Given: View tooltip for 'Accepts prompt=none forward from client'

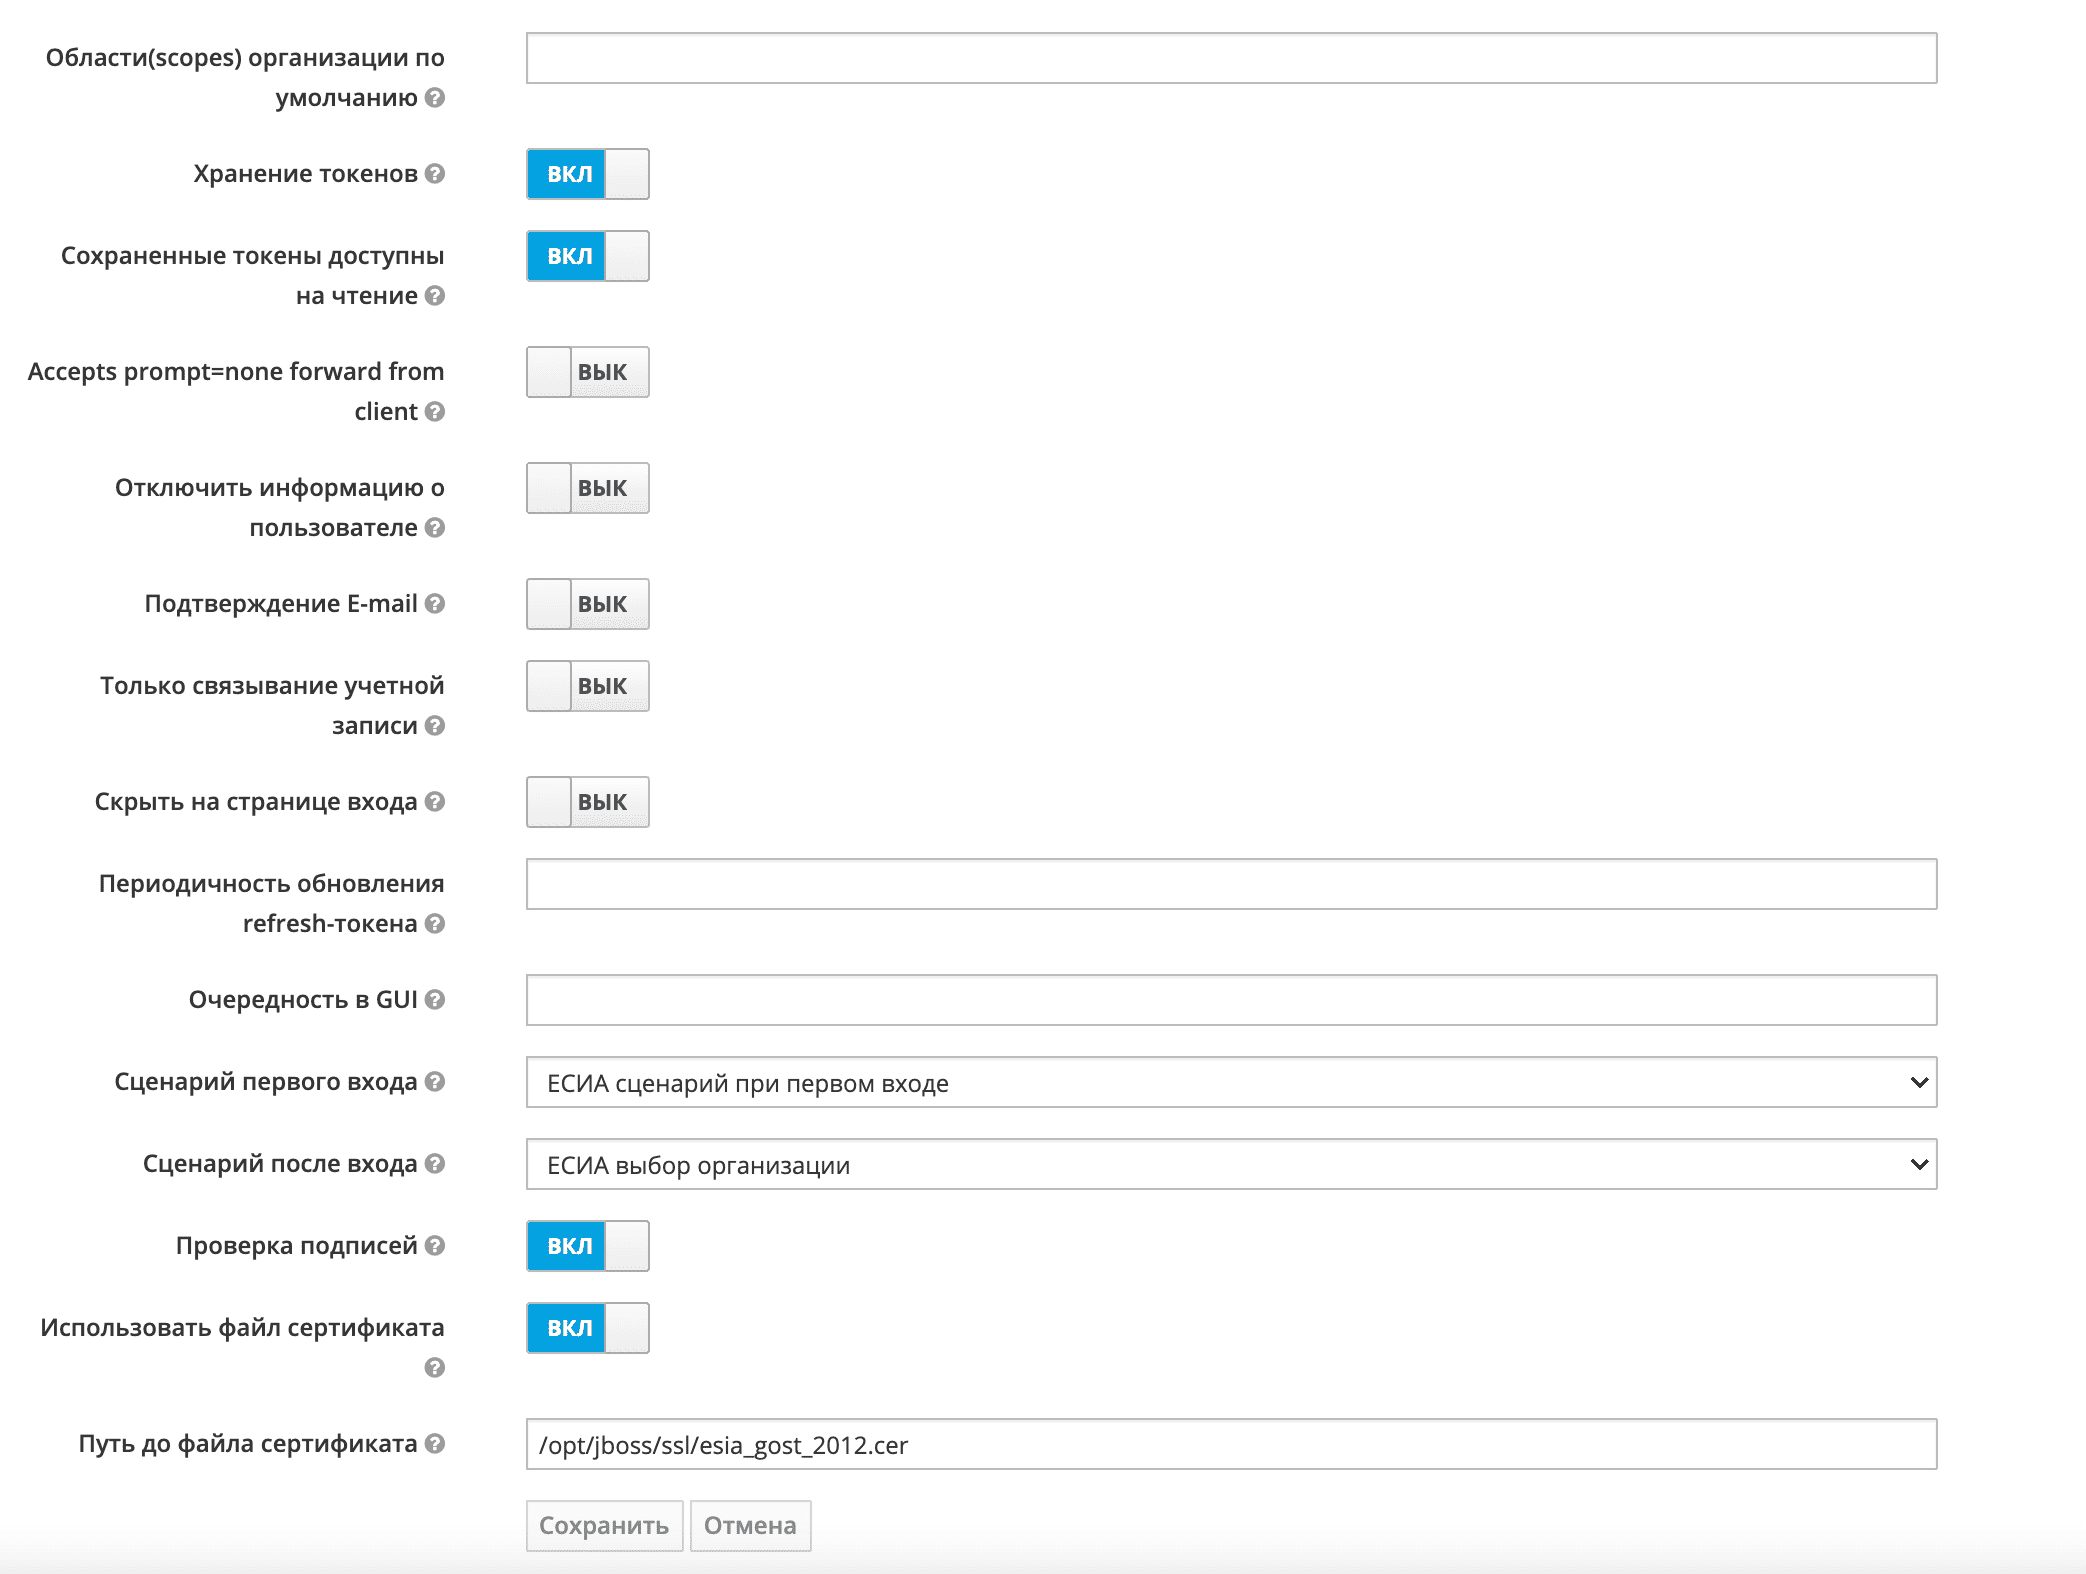Looking at the screenshot, I should 434,412.
